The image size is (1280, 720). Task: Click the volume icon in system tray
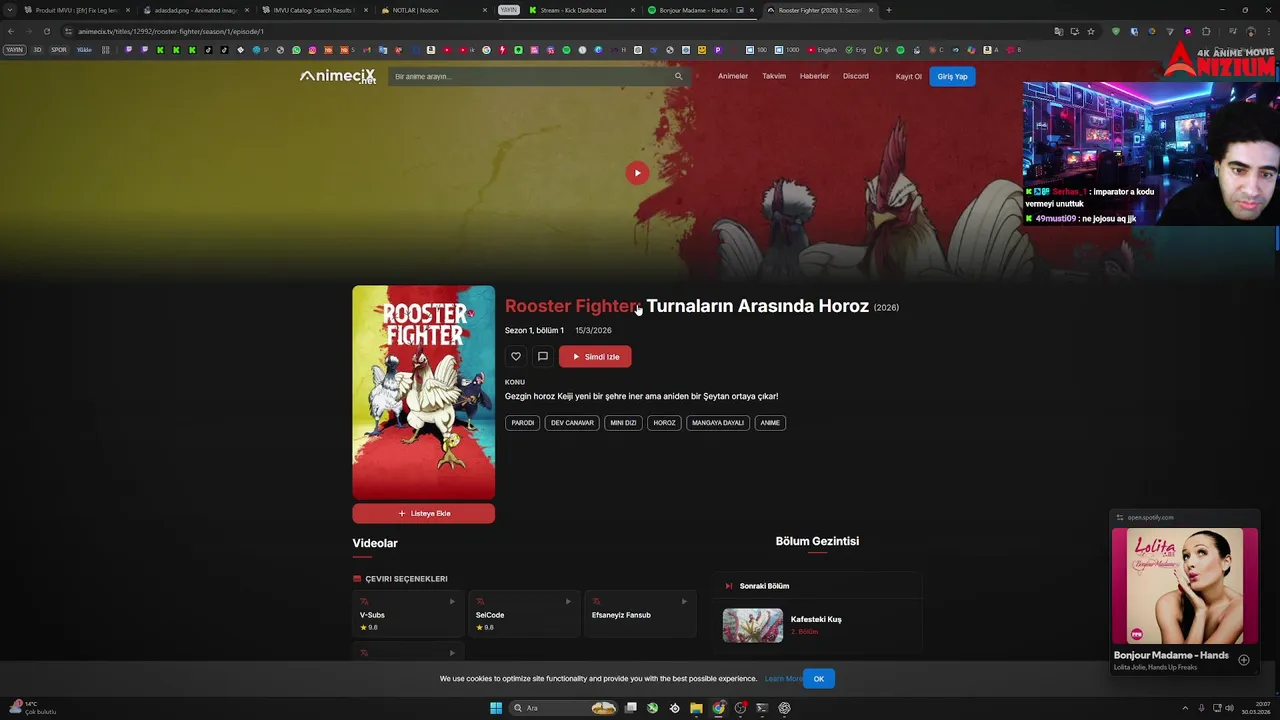point(1229,708)
